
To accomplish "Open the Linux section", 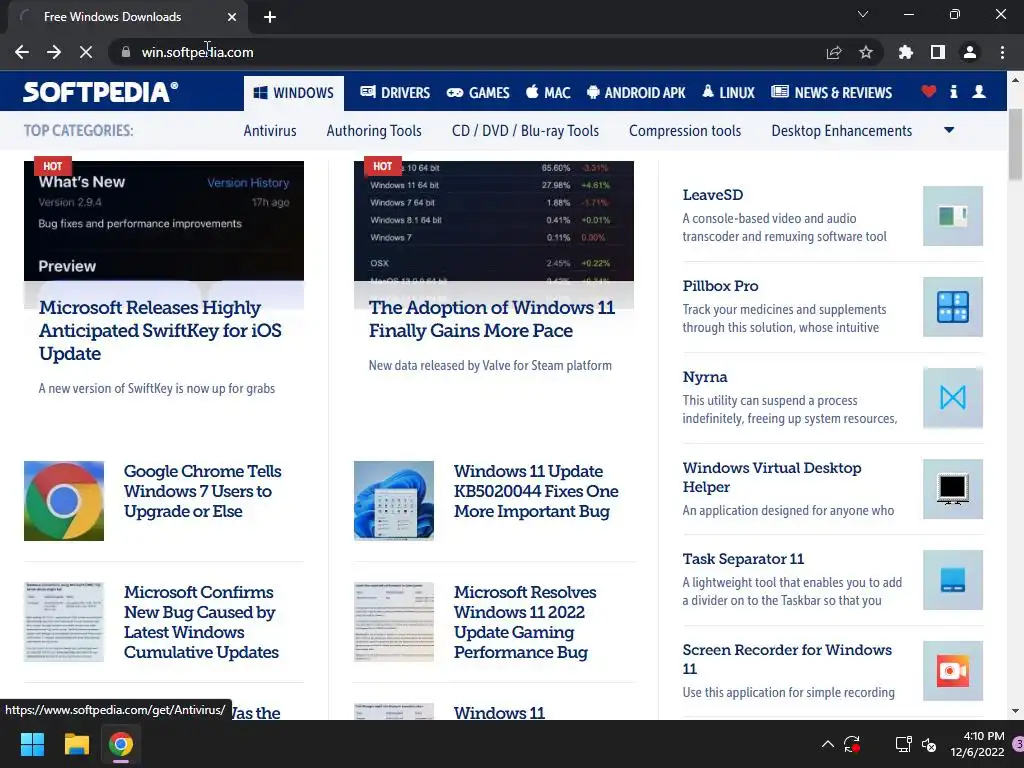I will click(x=728, y=93).
